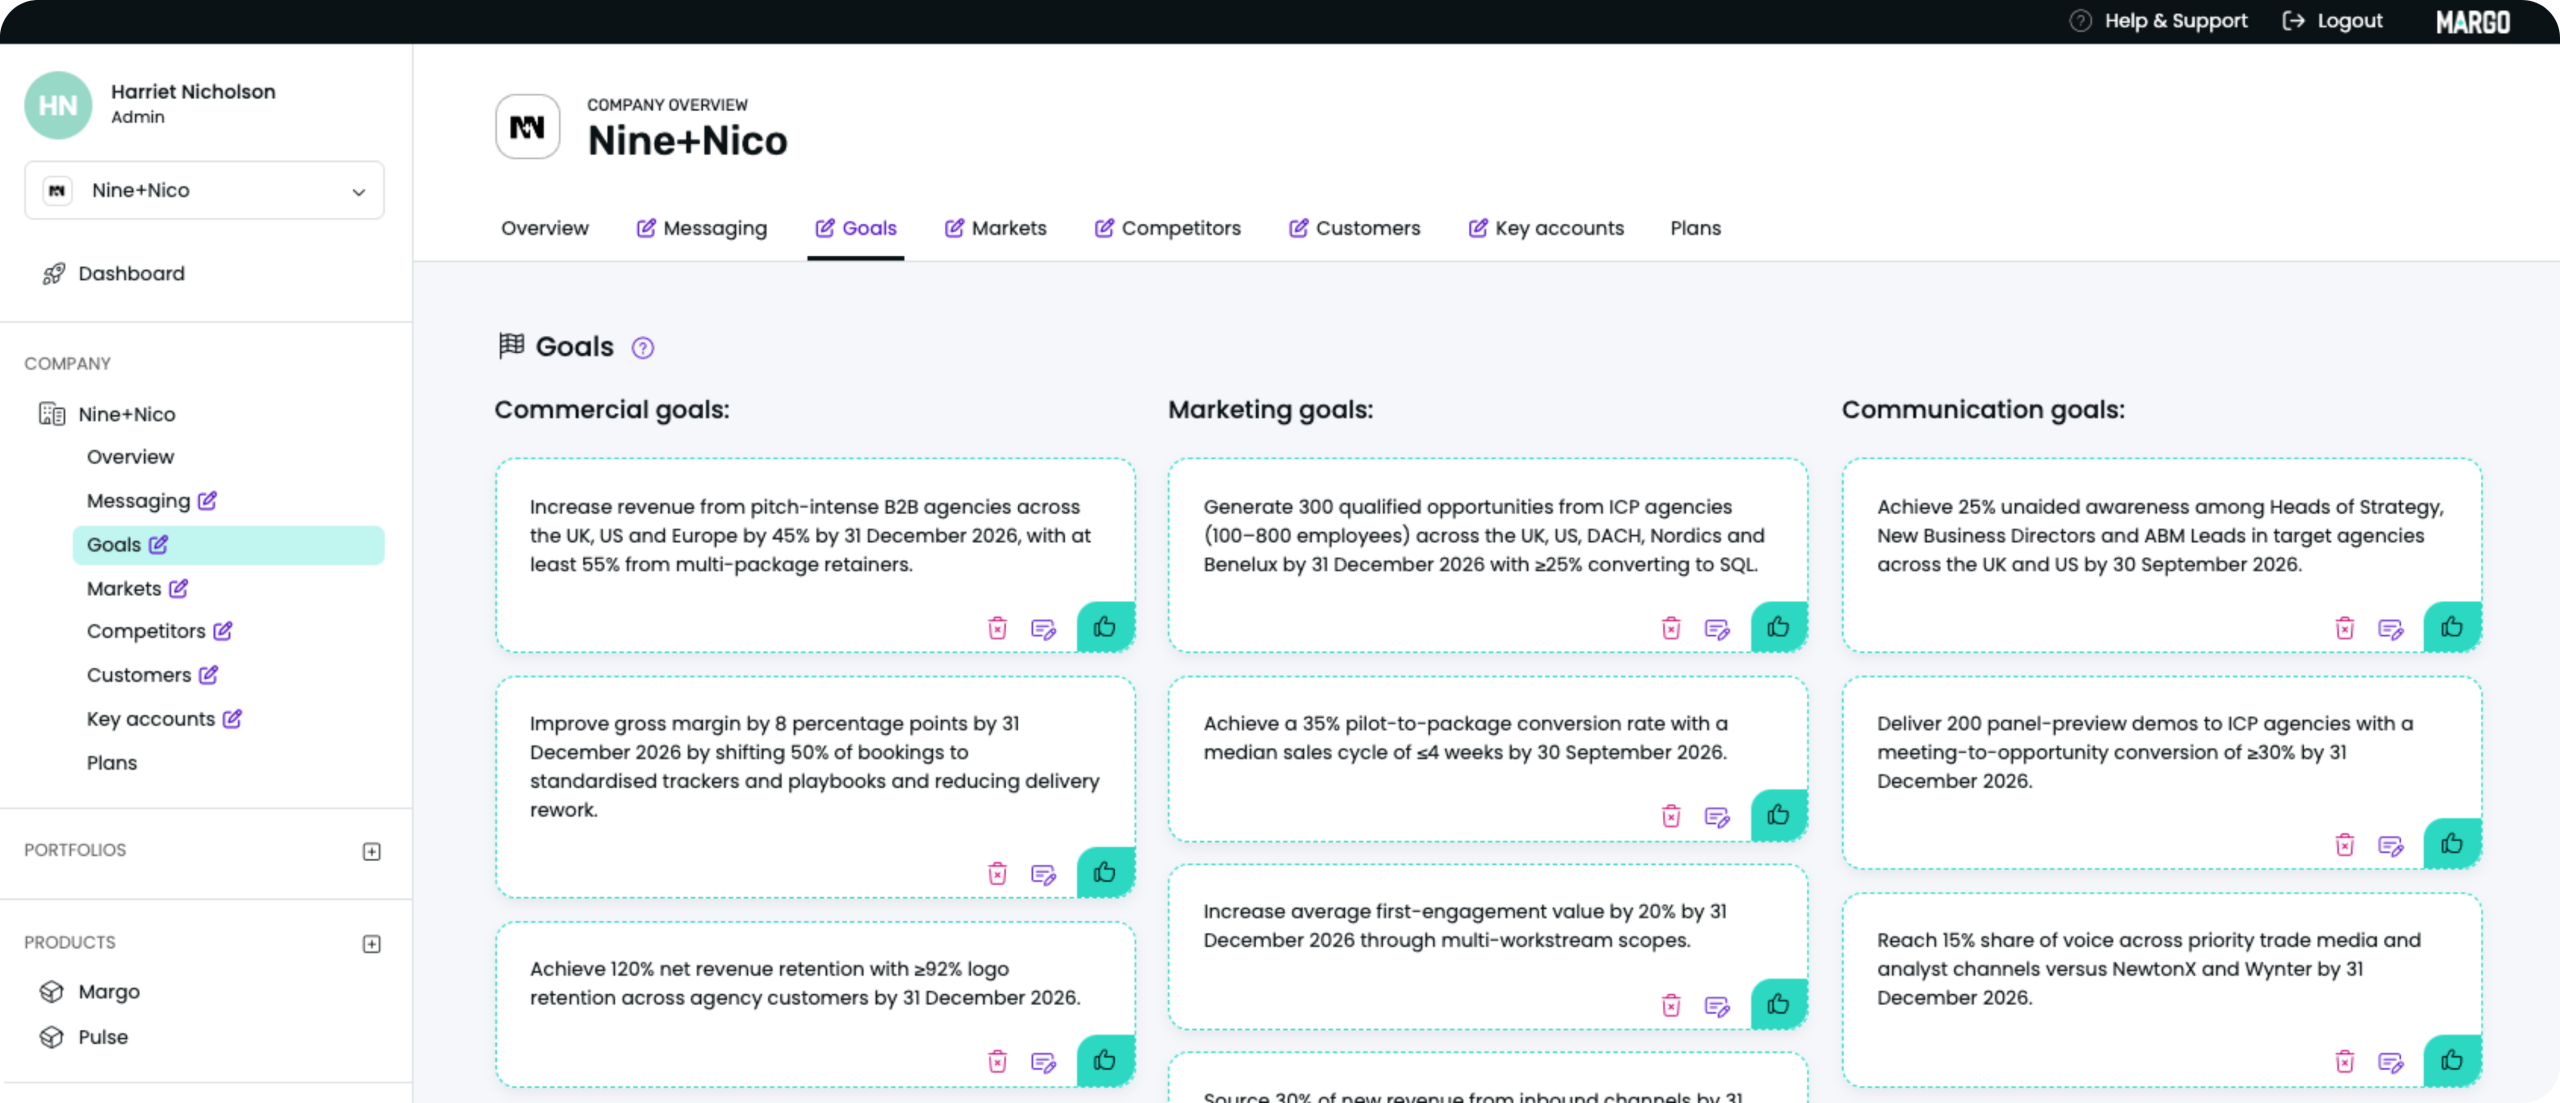Add a new portfolio with plus icon

(372, 852)
